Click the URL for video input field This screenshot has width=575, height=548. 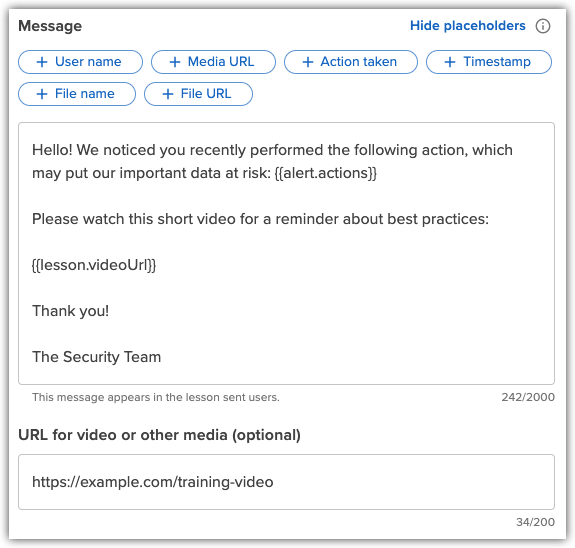[x=286, y=482]
